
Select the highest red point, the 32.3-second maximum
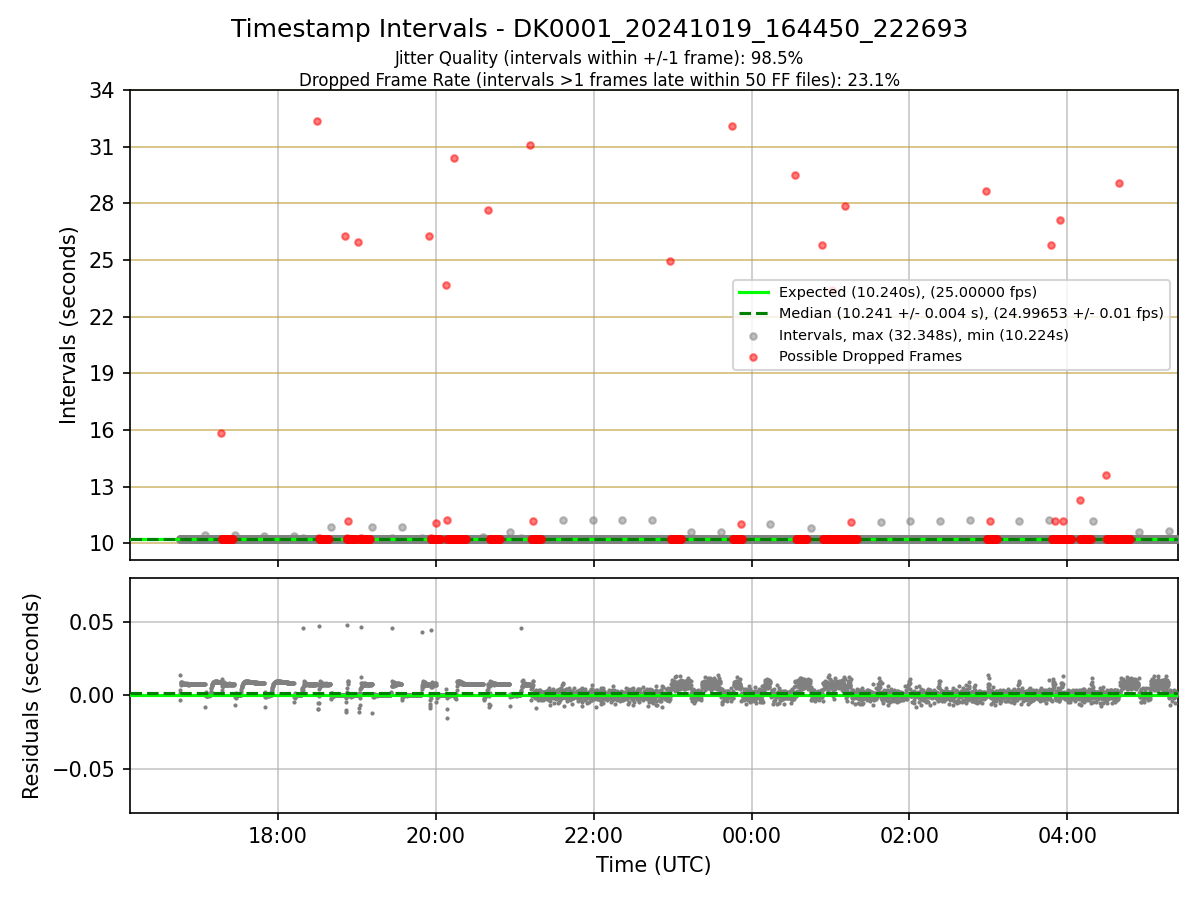[317, 121]
